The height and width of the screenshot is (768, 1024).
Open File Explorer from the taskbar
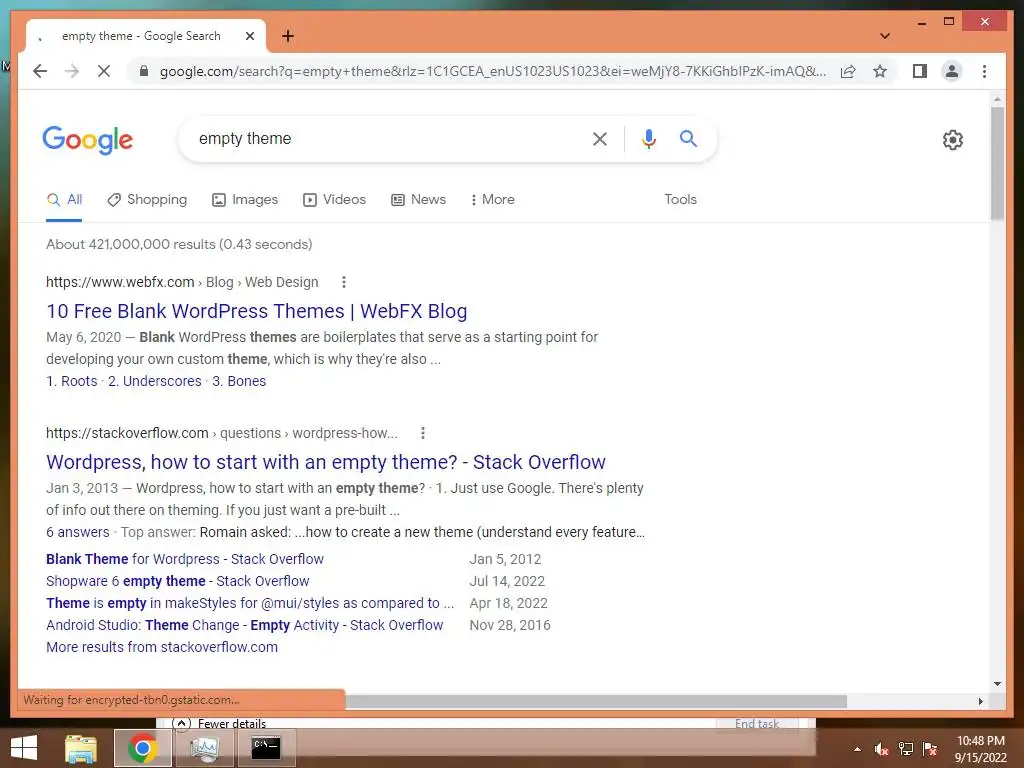[x=80, y=748]
